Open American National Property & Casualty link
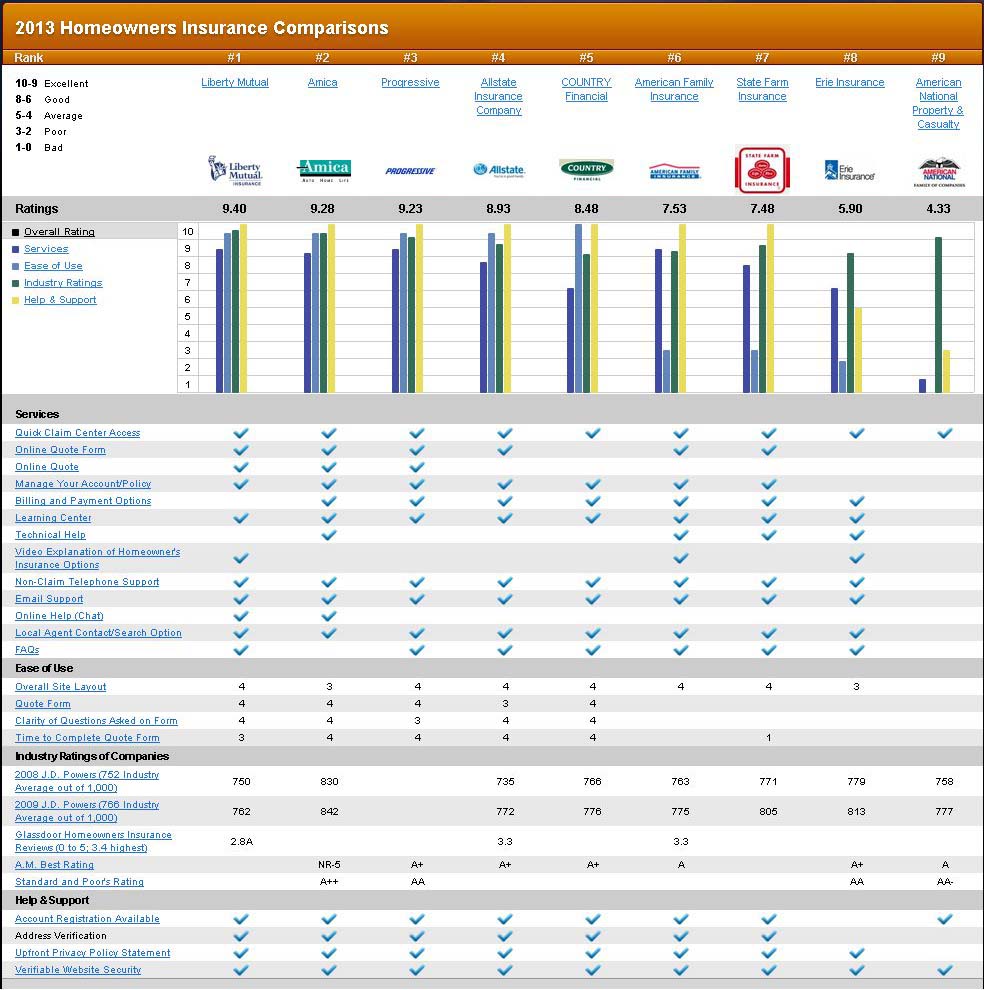This screenshot has width=984, height=990. [x=938, y=104]
